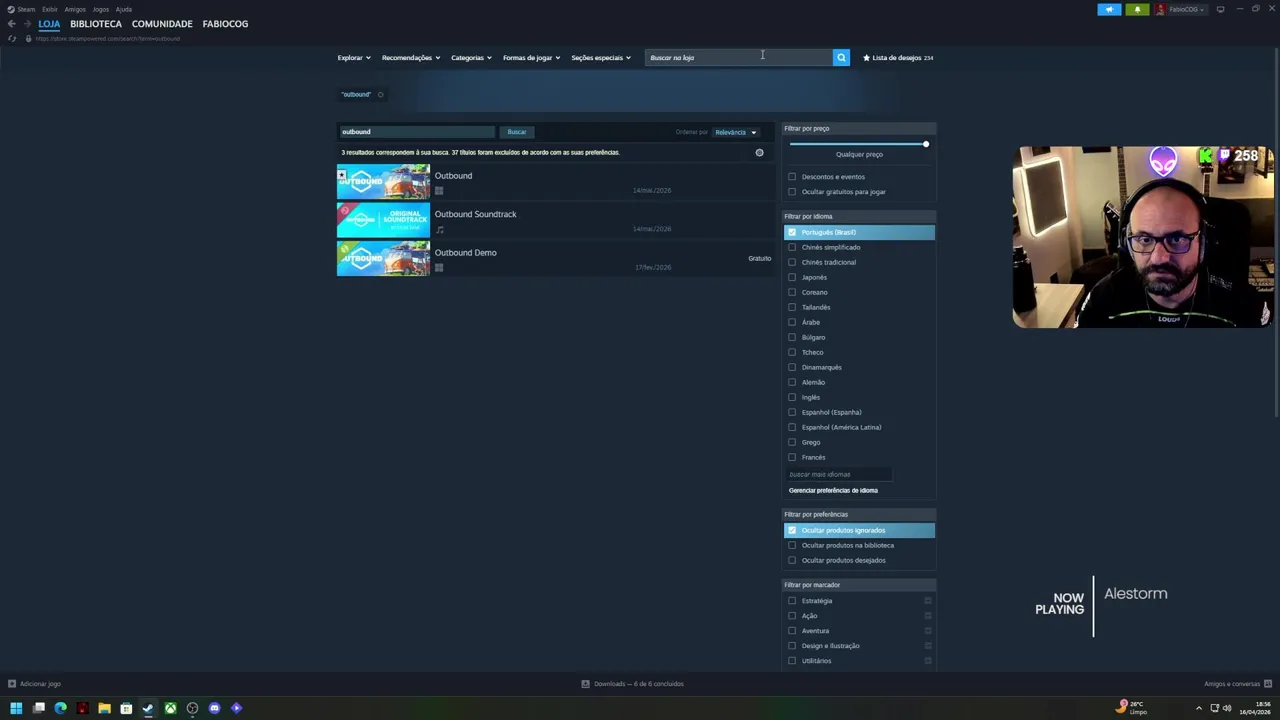Switch to Big Picture mode monitor icon
Viewport: 1280px width, 720px height.
click(x=1220, y=9)
